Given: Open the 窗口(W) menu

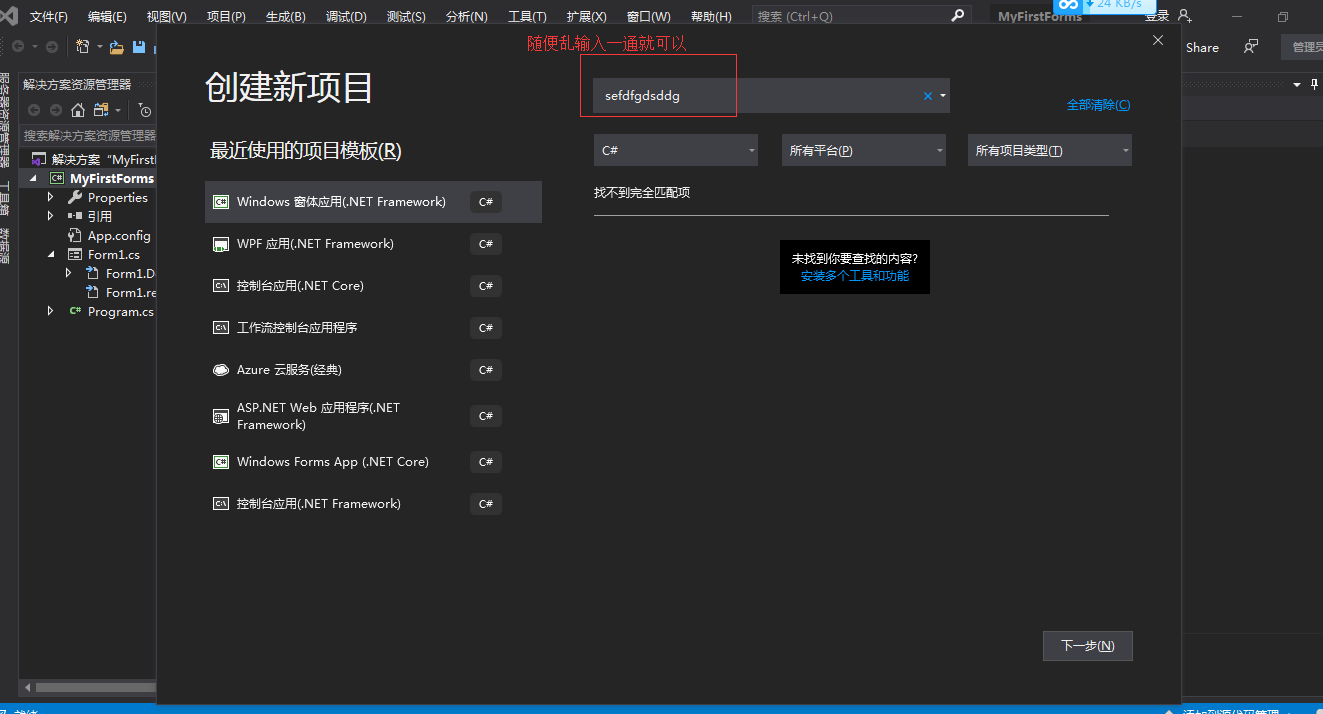Looking at the screenshot, I should [648, 16].
